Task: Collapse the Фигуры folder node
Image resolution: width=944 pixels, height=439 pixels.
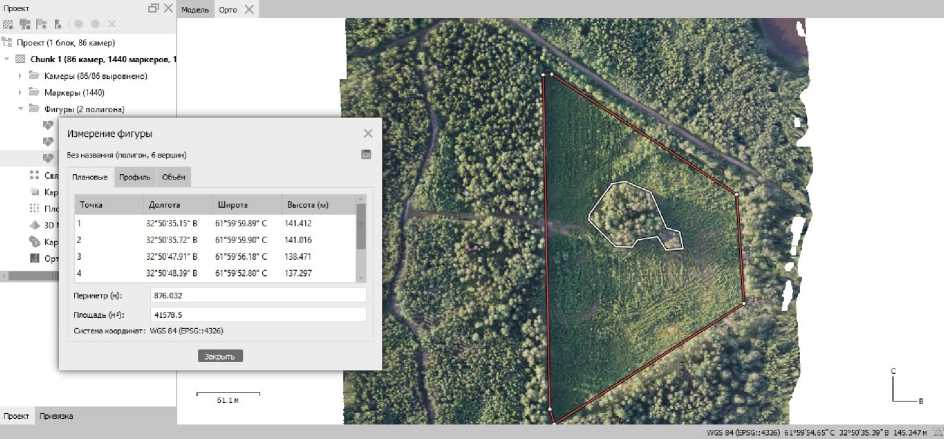Action: (x=20, y=109)
